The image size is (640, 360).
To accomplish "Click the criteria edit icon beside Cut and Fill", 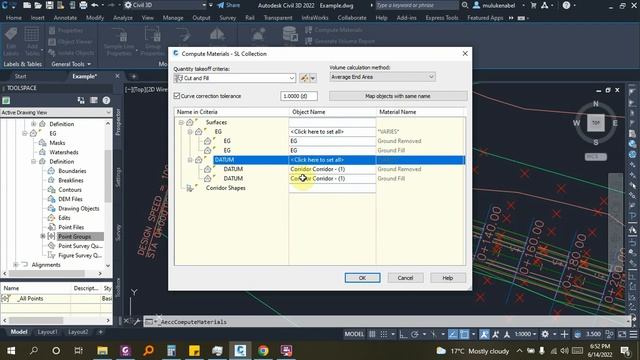I will pos(304,78).
